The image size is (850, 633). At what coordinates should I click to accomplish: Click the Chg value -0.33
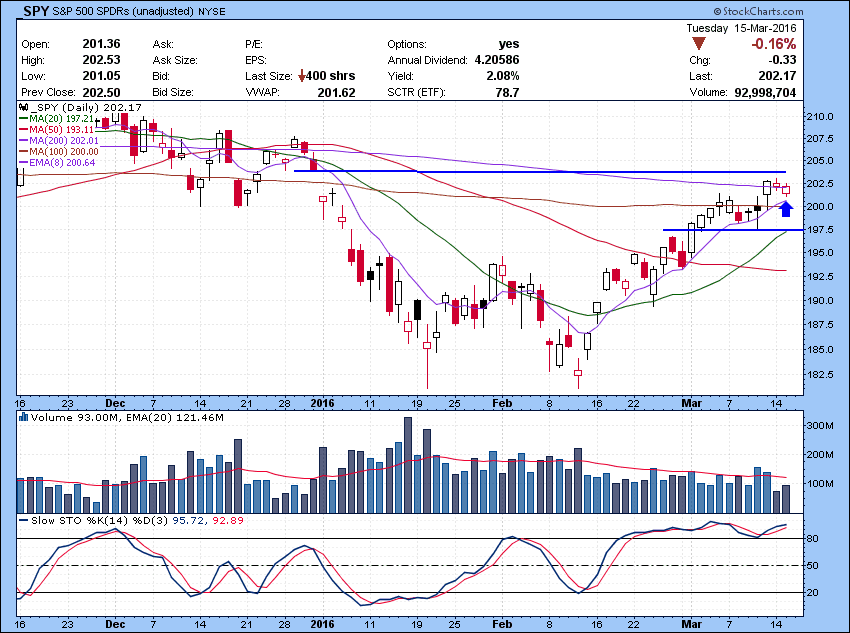click(782, 60)
